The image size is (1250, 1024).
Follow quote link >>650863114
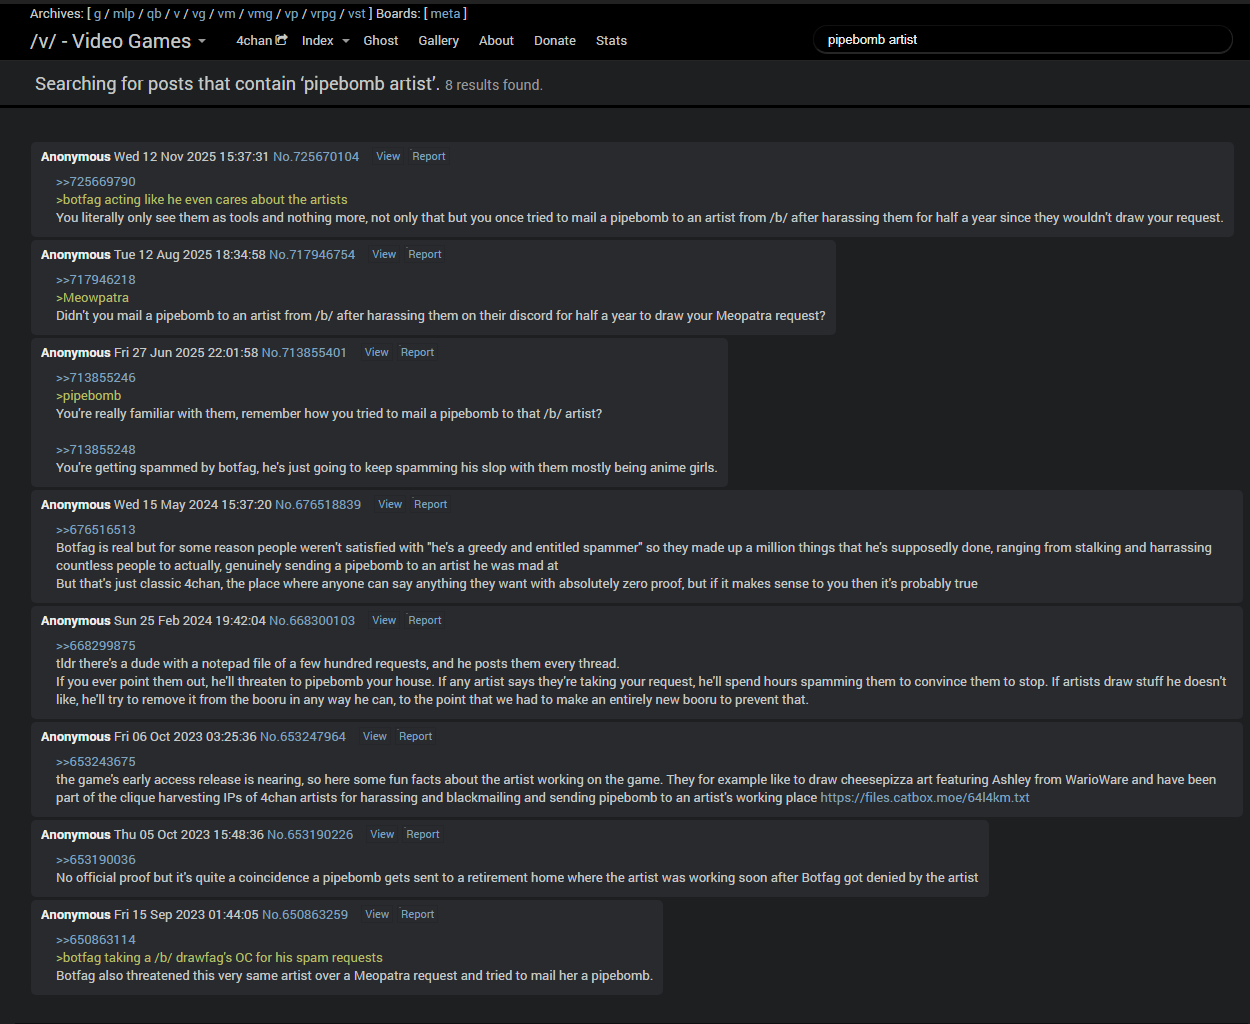point(96,940)
